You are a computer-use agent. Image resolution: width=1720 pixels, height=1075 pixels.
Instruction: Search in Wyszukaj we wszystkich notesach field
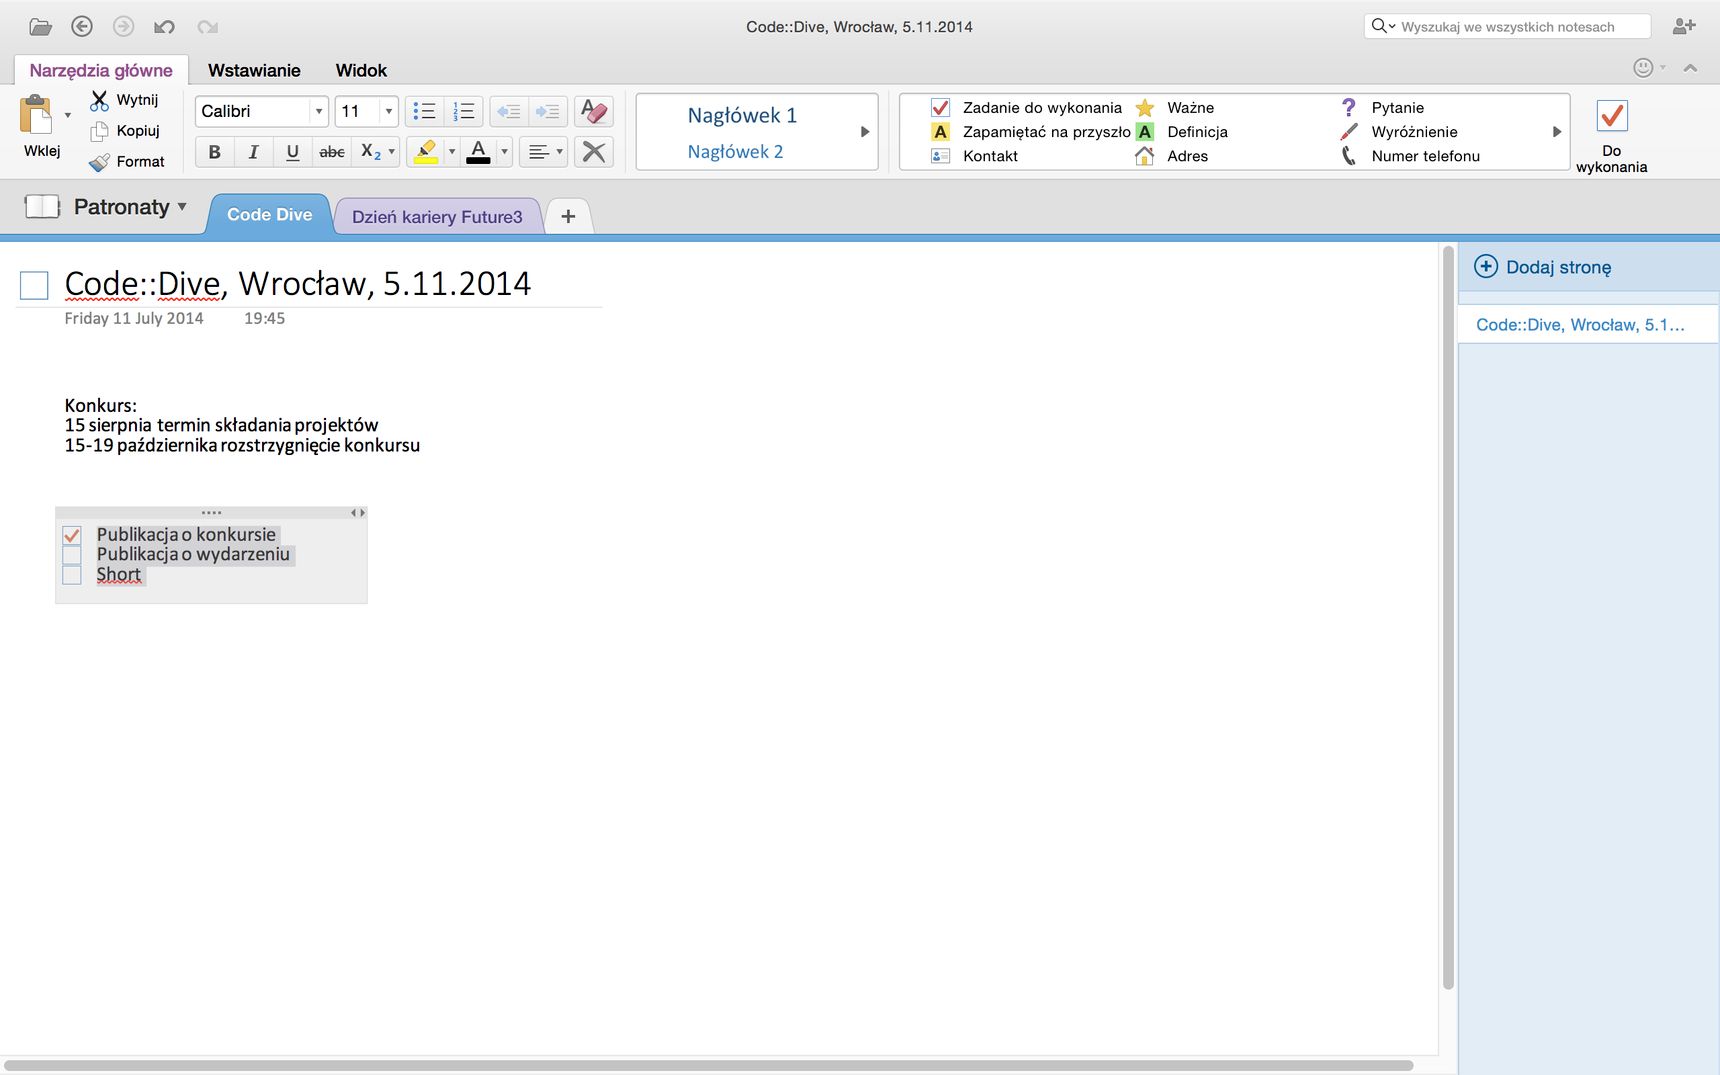1507,27
